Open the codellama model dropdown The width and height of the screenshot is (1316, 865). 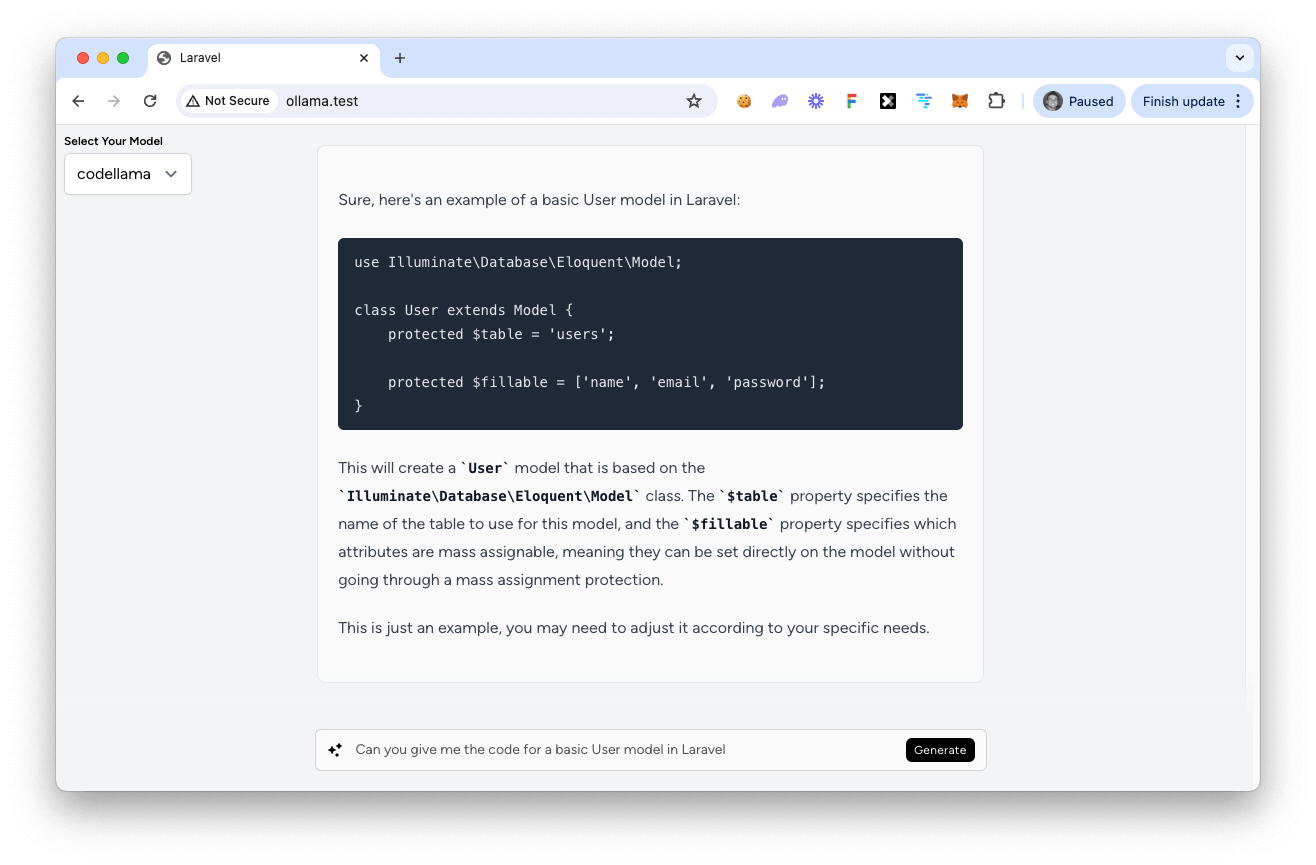point(128,174)
